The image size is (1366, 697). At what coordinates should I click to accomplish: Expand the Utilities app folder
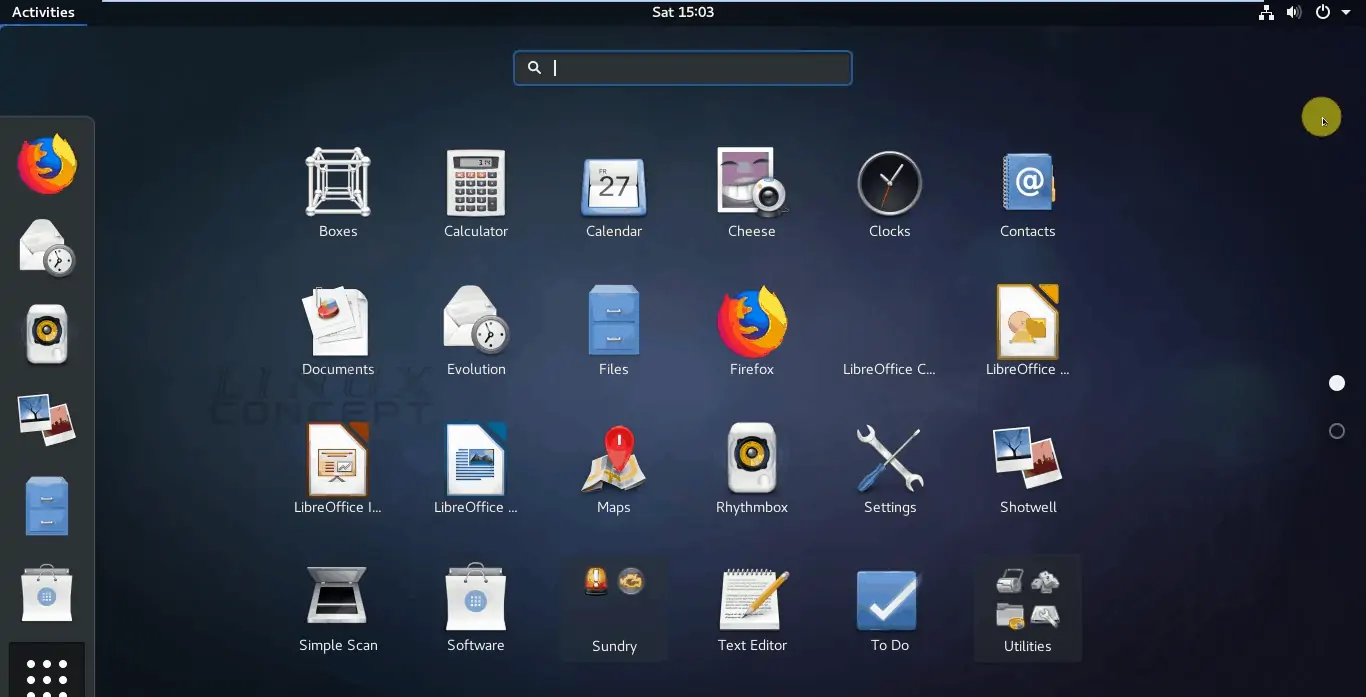[x=1028, y=607]
